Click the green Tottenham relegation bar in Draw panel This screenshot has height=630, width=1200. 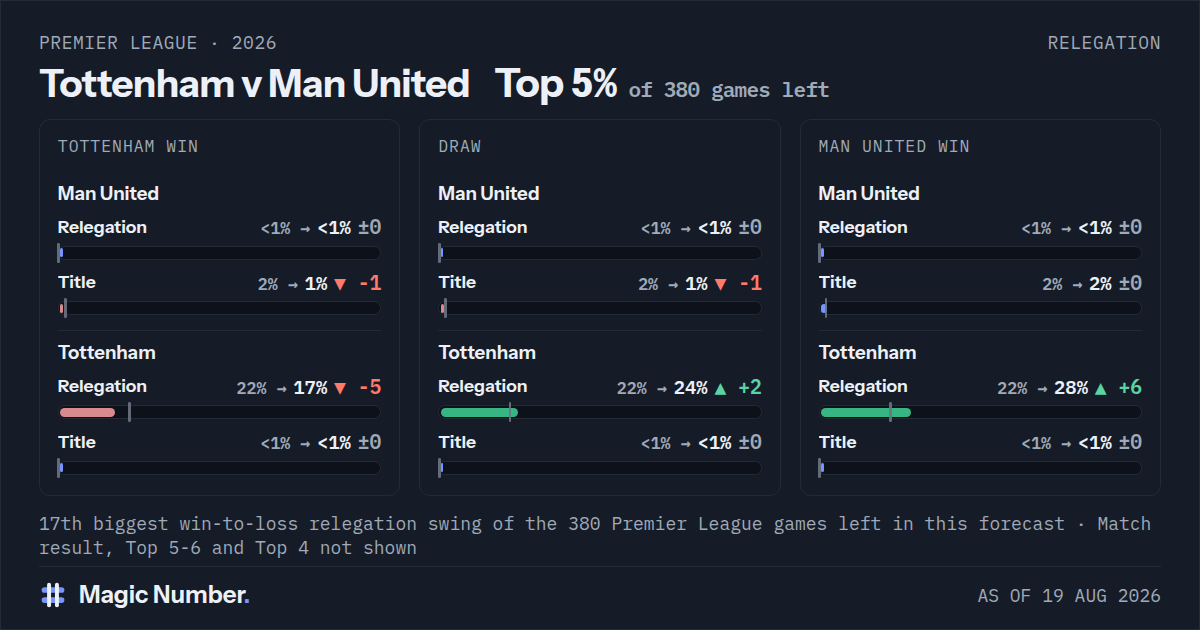coord(479,412)
